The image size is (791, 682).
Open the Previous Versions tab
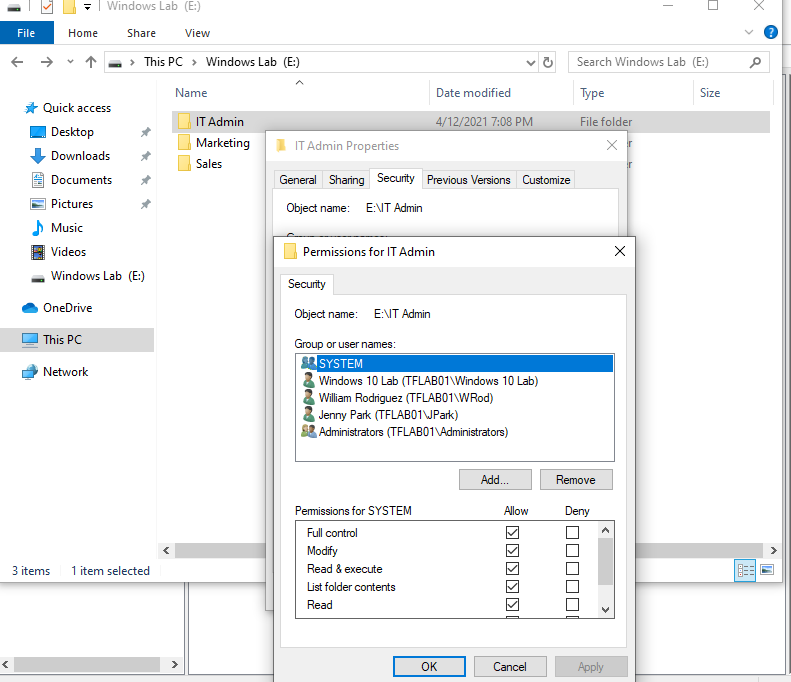(469, 180)
